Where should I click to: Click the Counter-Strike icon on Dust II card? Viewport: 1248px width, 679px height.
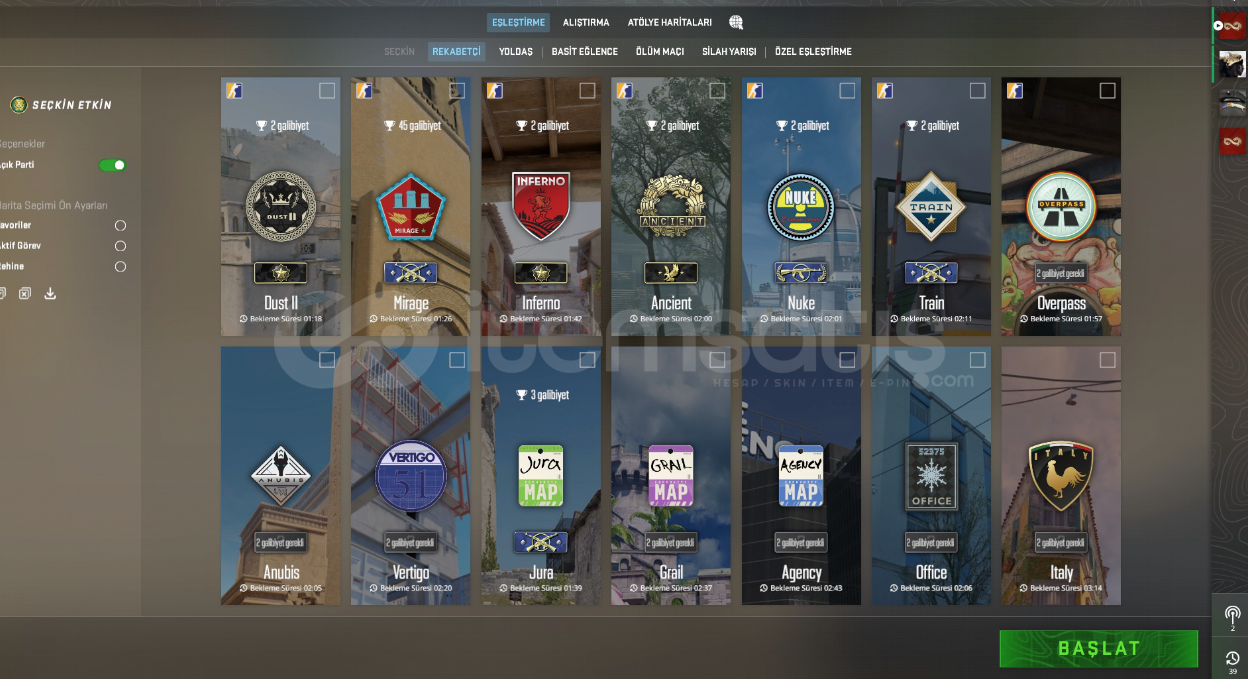[x=234, y=91]
